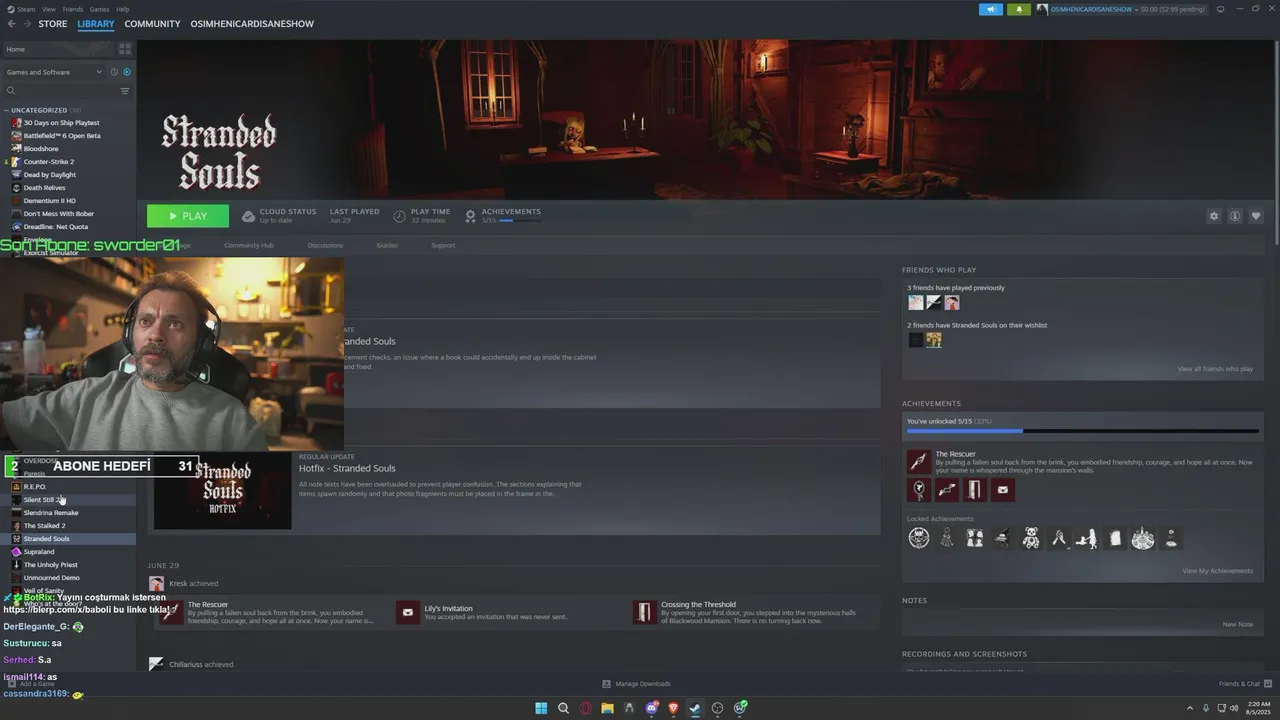1280x720 pixels.
Task: Open the Help menu
Action: [x=122, y=9]
